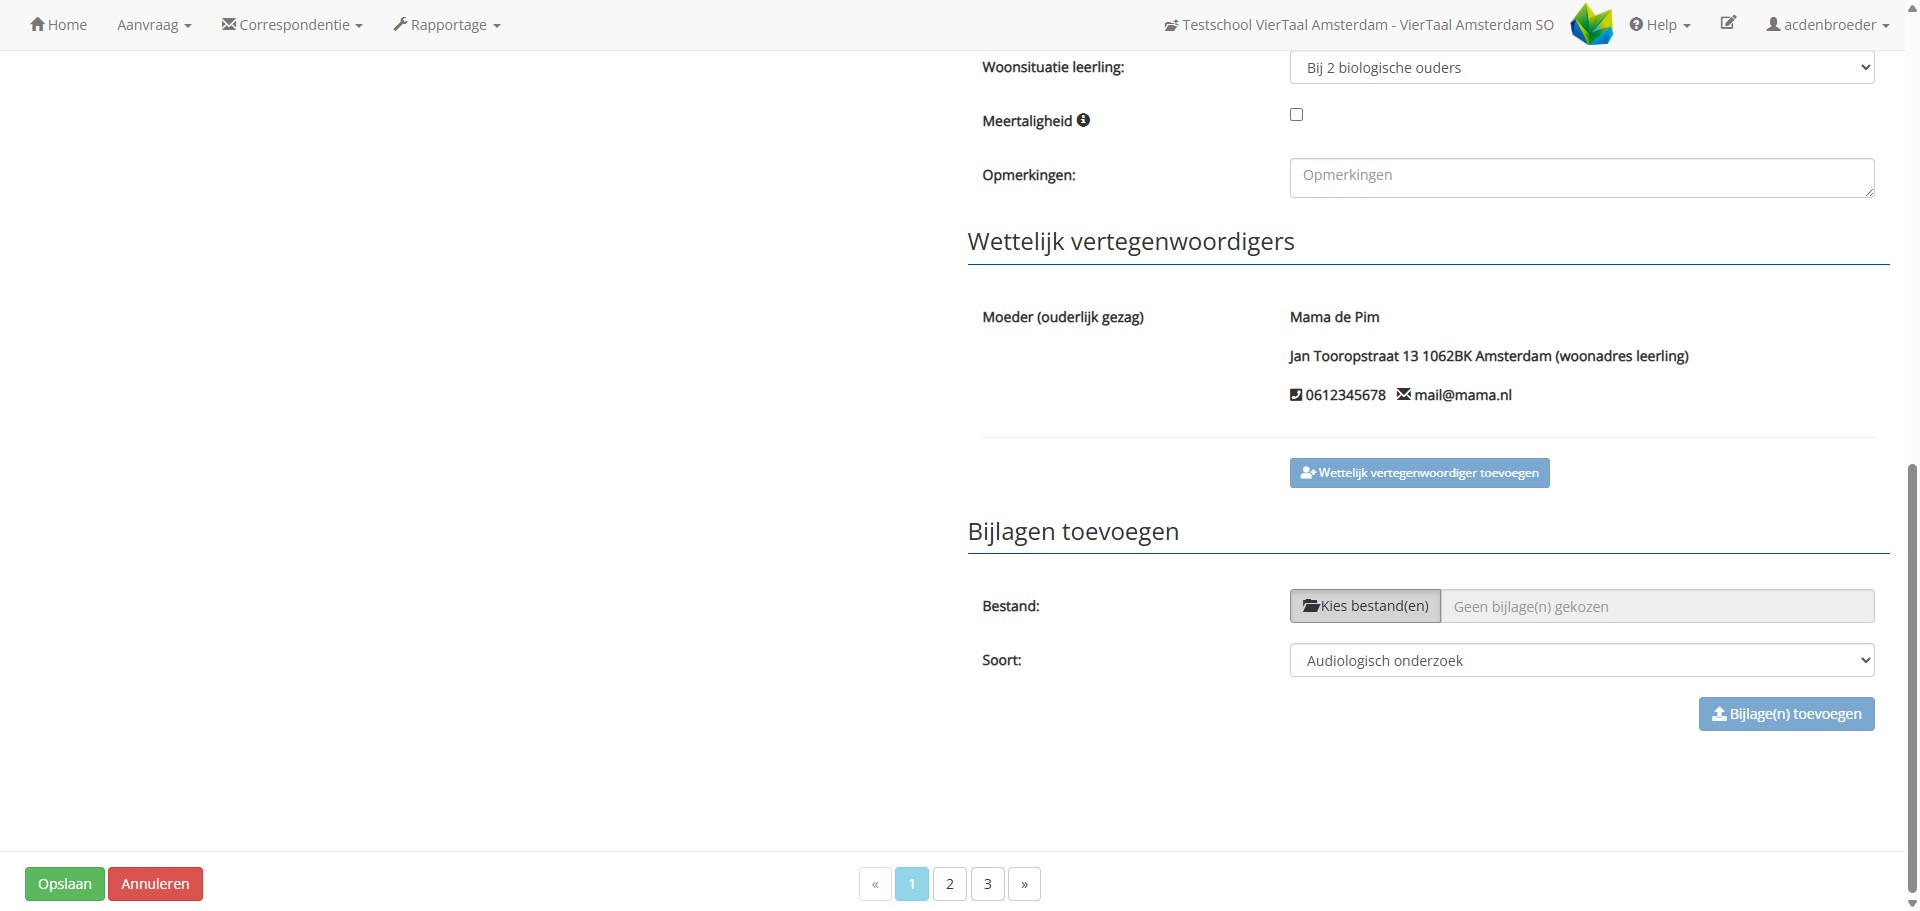This screenshot has width=1920, height=911.
Task: Open the Aanvraag menu
Action: click(x=154, y=25)
